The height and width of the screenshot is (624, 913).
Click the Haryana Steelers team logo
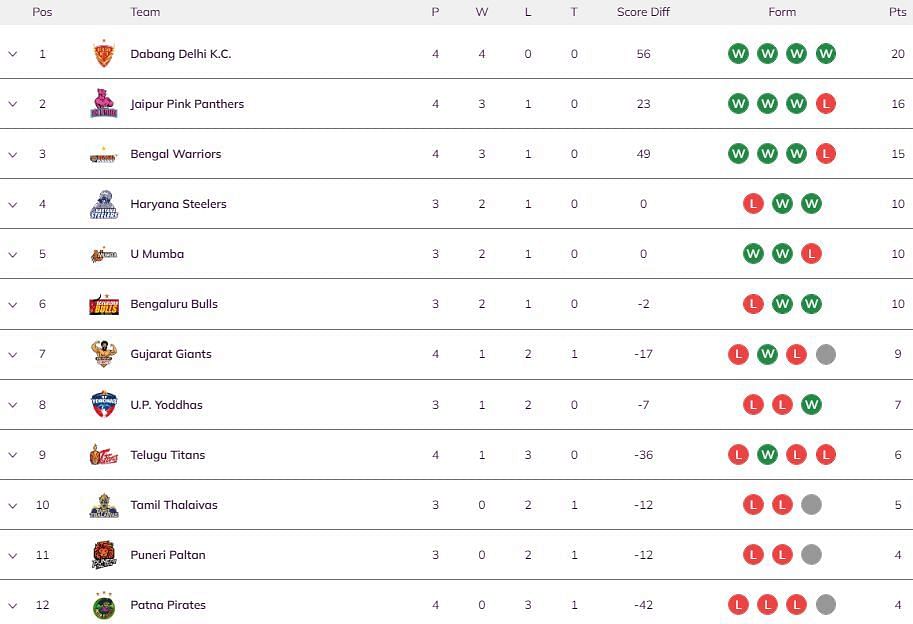click(x=104, y=204)
